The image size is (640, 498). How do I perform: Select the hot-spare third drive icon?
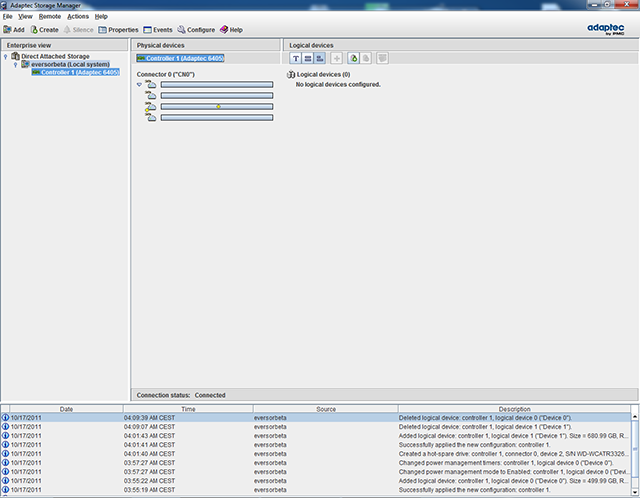pyautogui.click(x=151, y=106)
